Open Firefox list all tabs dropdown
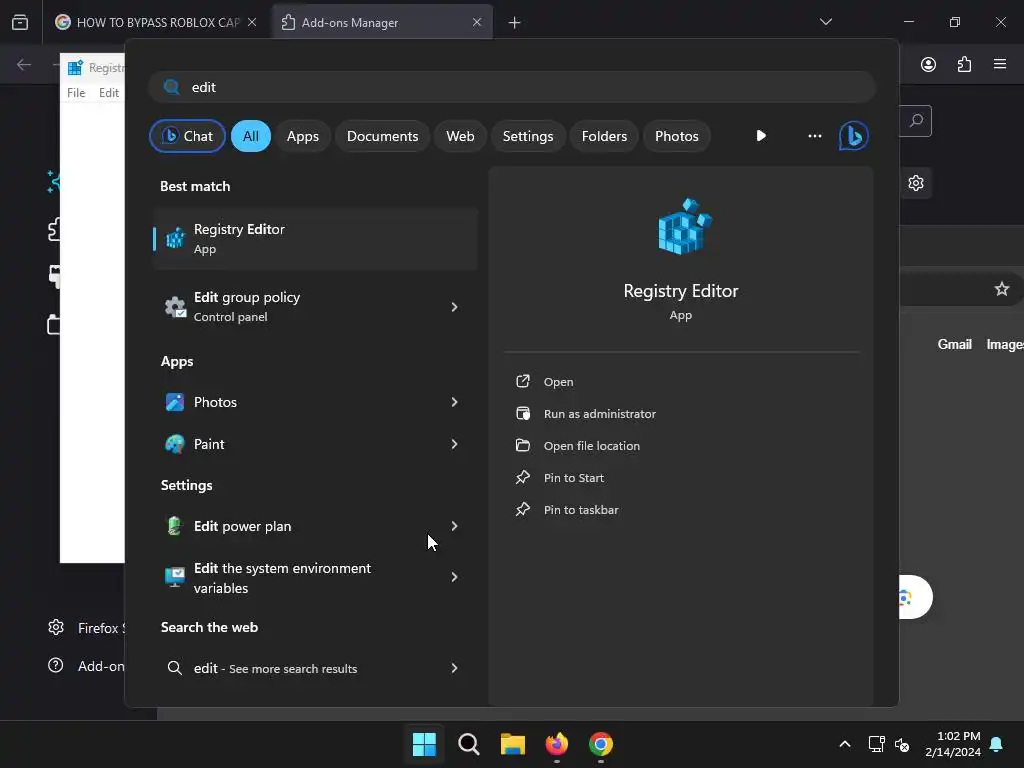The width and height of the screenshot is (1024, 768). pos(826,22)
